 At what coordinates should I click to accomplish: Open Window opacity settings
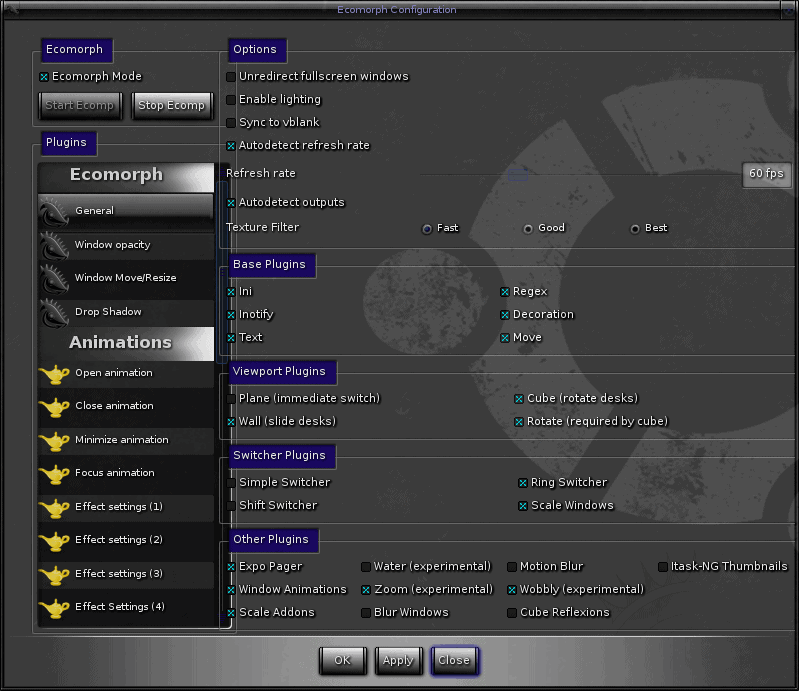126,245
